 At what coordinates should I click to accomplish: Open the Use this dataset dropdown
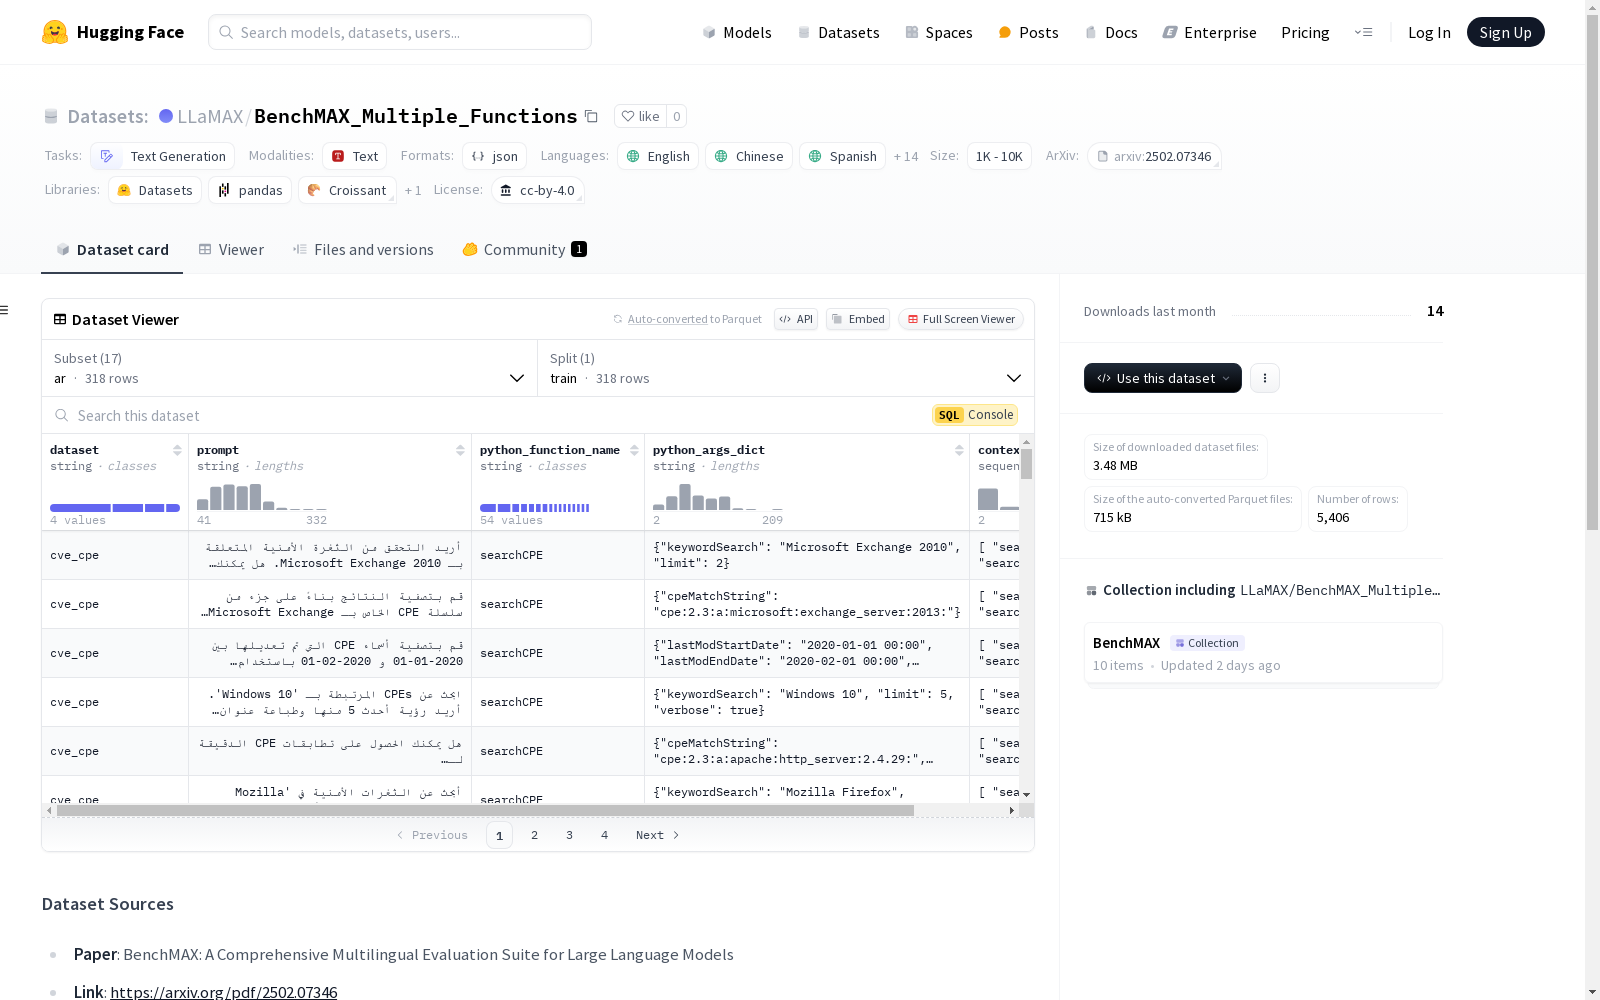coord(1163,378)
